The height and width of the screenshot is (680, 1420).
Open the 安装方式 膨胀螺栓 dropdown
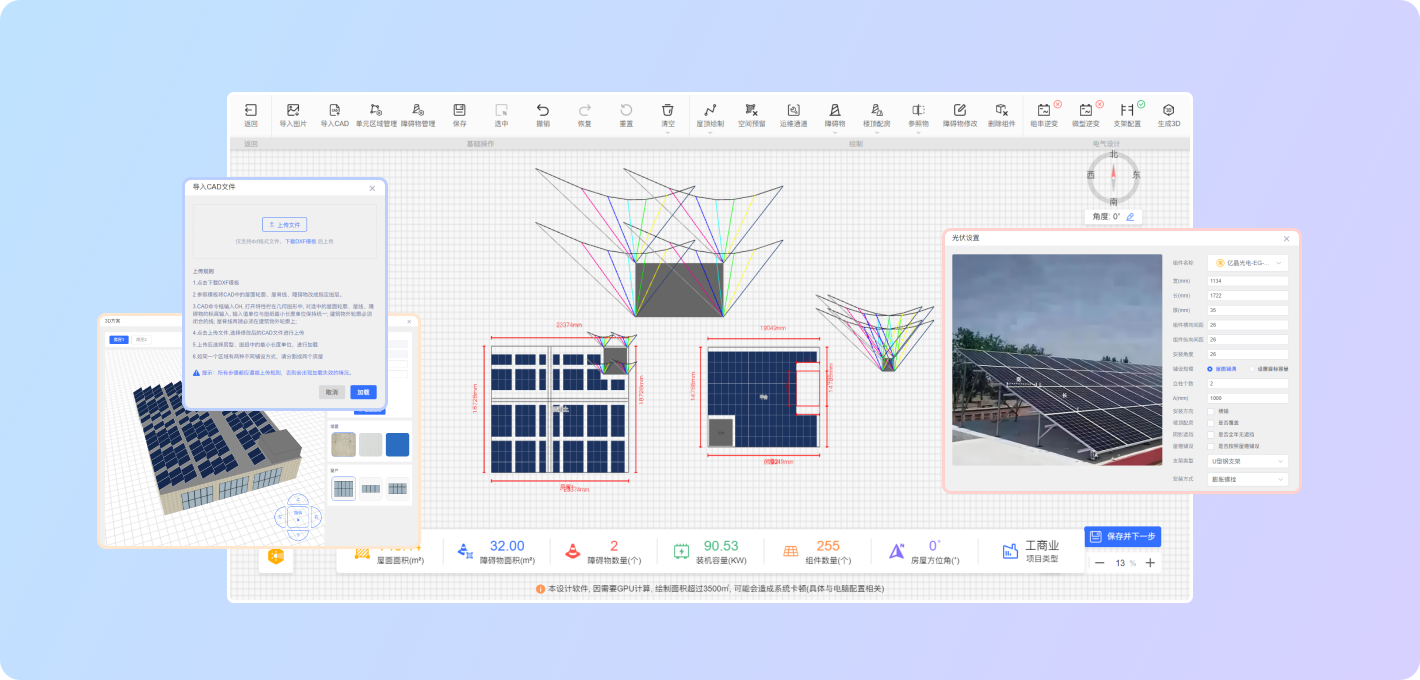point(1248,479)
